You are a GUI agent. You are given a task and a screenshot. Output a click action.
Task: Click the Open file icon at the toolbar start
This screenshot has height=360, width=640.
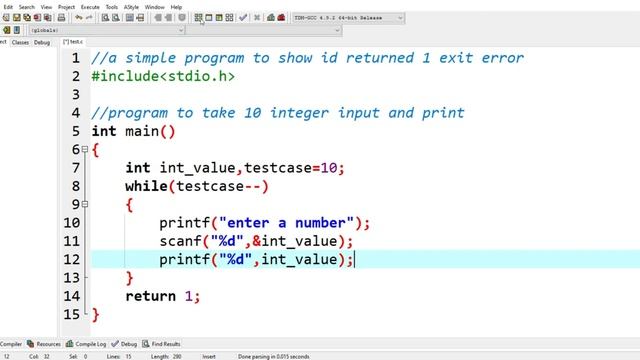(6, 18)
